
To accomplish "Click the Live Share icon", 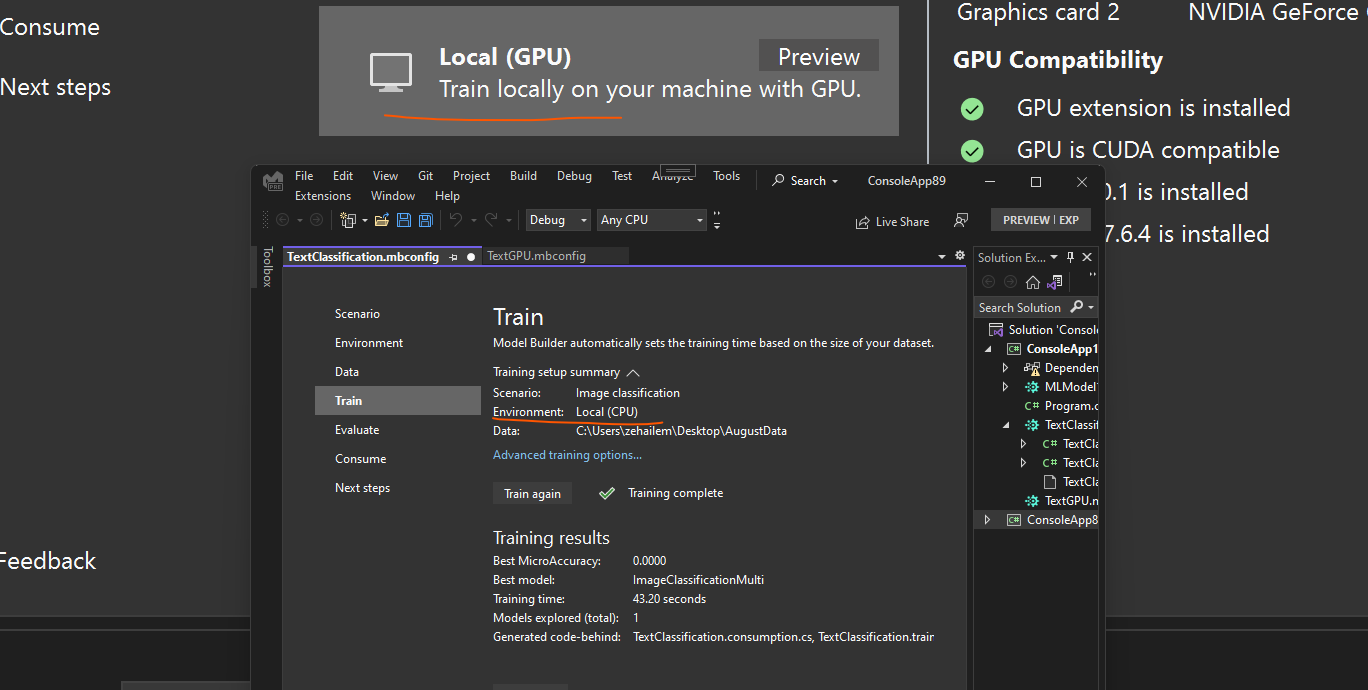I will coord(893,221).
